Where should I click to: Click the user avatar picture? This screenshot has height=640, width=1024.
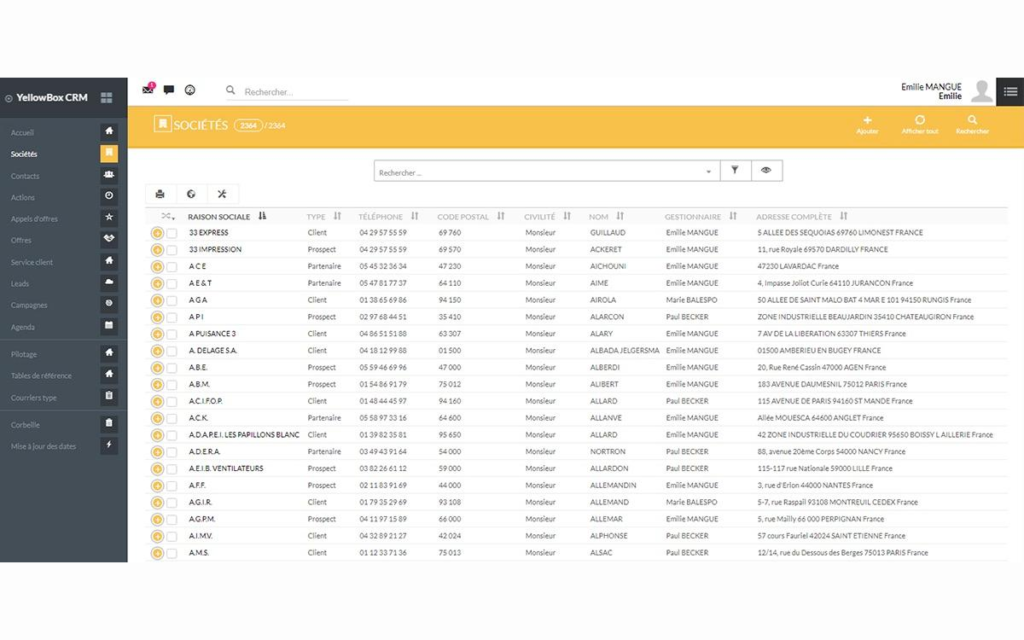point(981,91)
